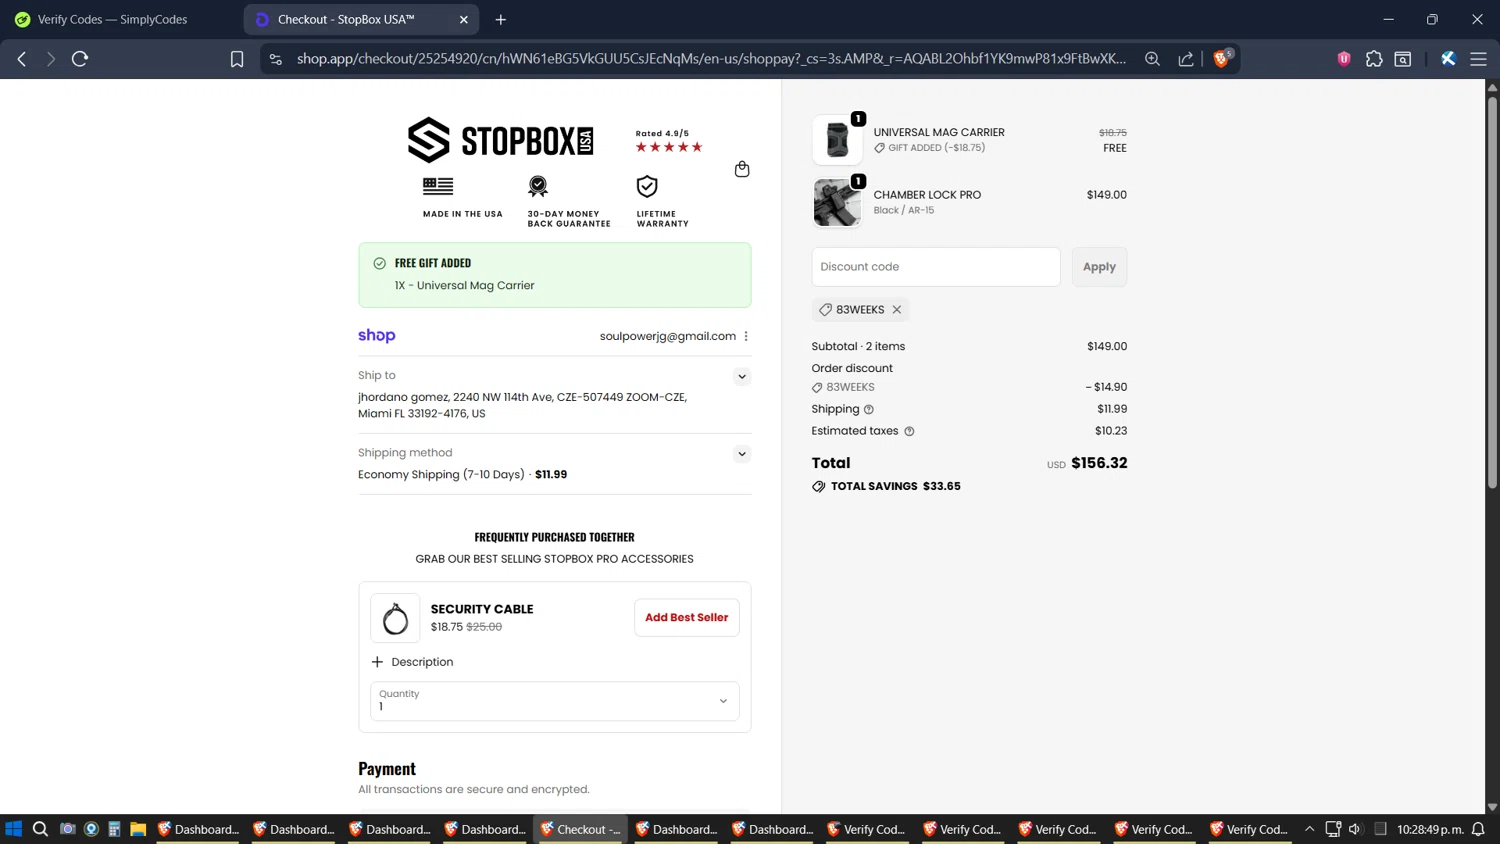Click the Estimated taxes help icon
1500x844 pixels.
pyautogui.click(x=909, y=431)
